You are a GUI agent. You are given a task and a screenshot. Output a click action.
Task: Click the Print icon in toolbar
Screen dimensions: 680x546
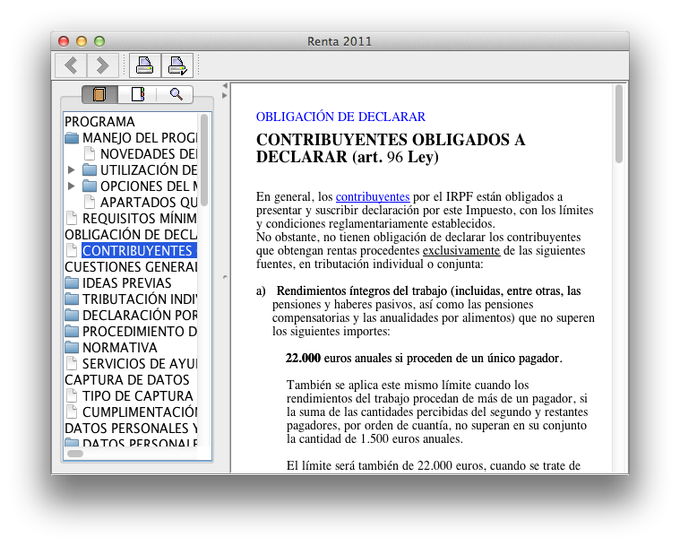click(x=145, y=65)
